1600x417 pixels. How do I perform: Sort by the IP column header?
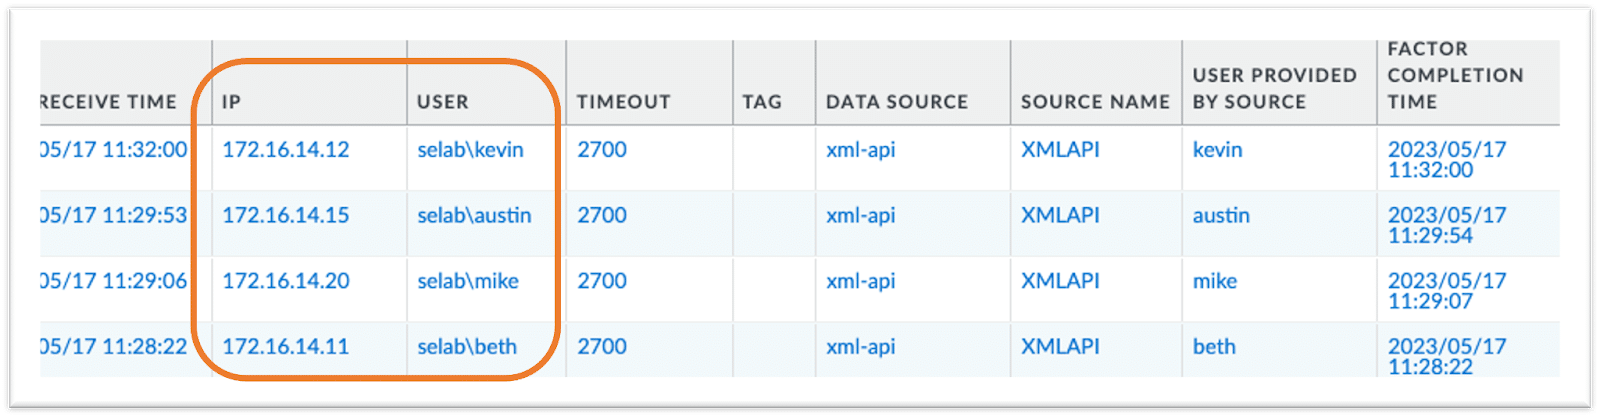pyautogui.click(x=231, y=102)
